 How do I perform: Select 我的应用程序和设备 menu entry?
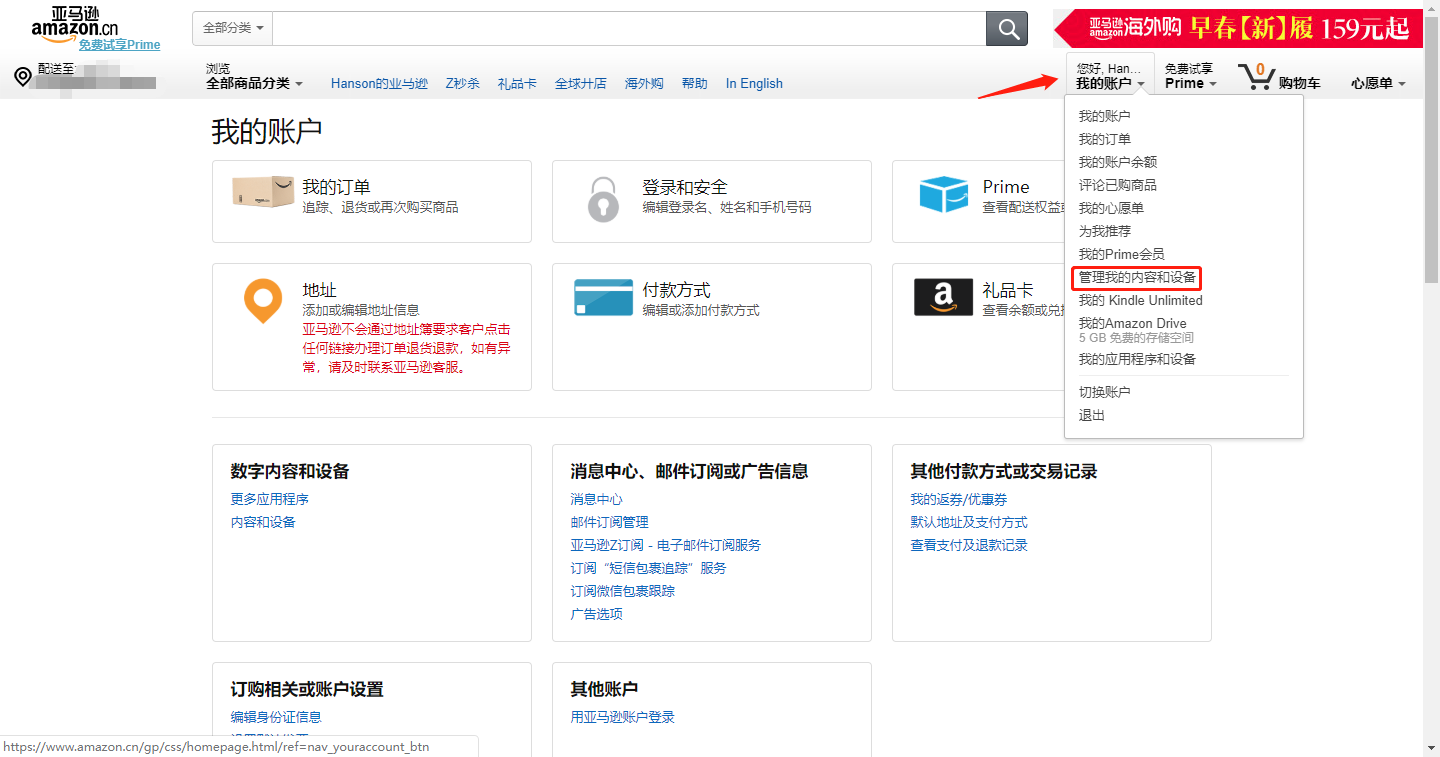click(1137, 359)
